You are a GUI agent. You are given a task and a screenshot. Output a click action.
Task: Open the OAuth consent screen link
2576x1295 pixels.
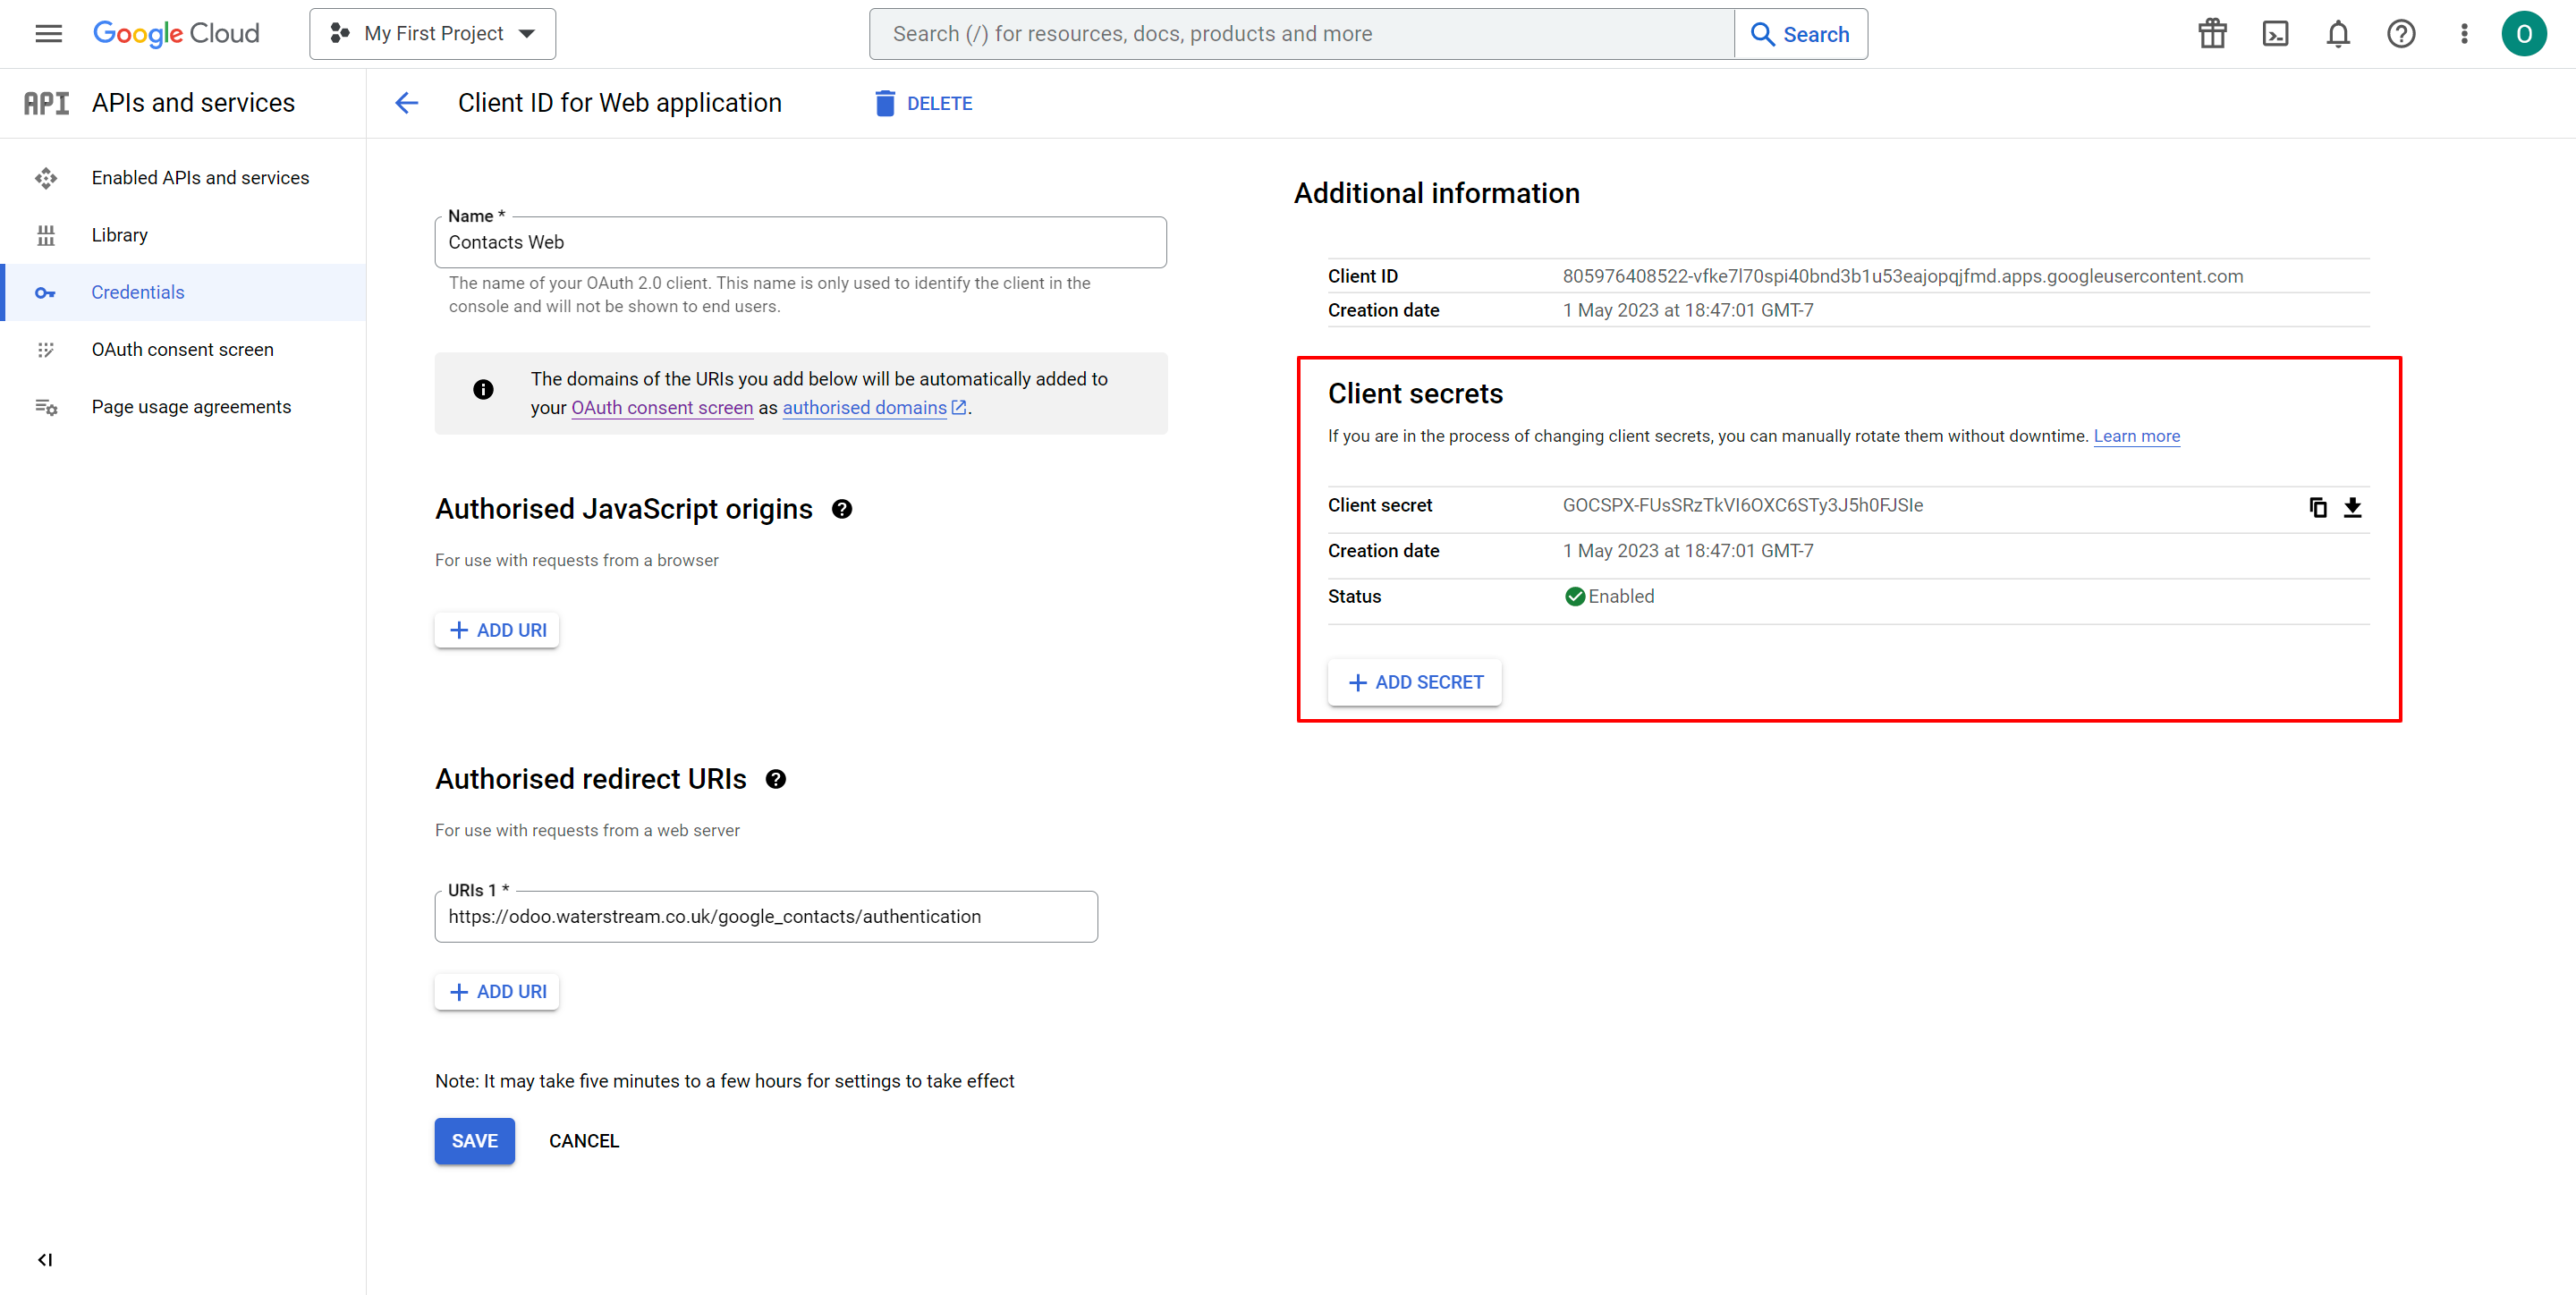click(662, 408)
